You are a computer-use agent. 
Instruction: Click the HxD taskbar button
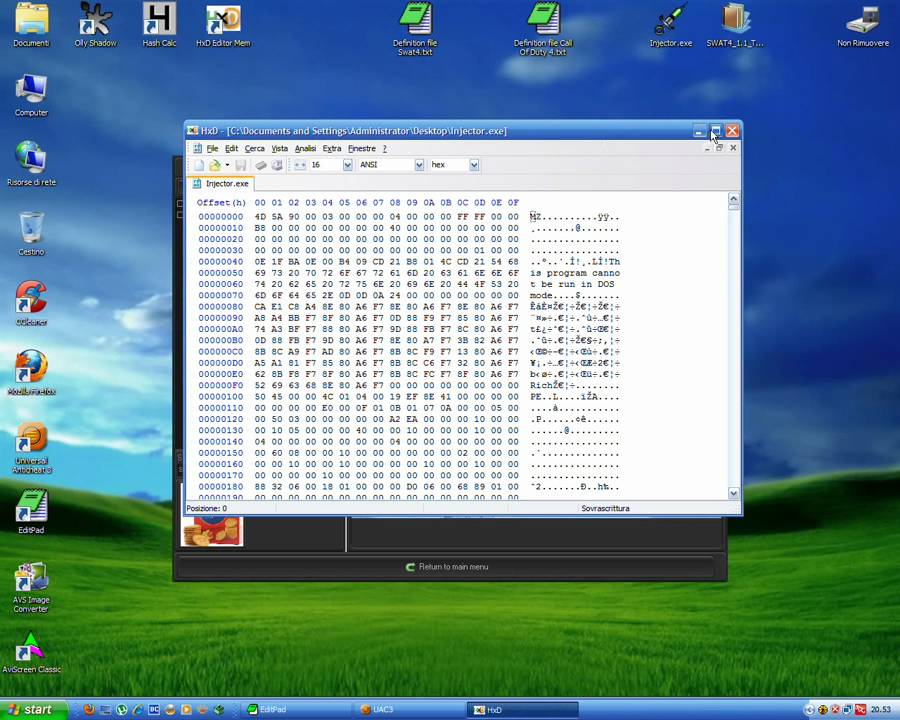coord(522,710)
